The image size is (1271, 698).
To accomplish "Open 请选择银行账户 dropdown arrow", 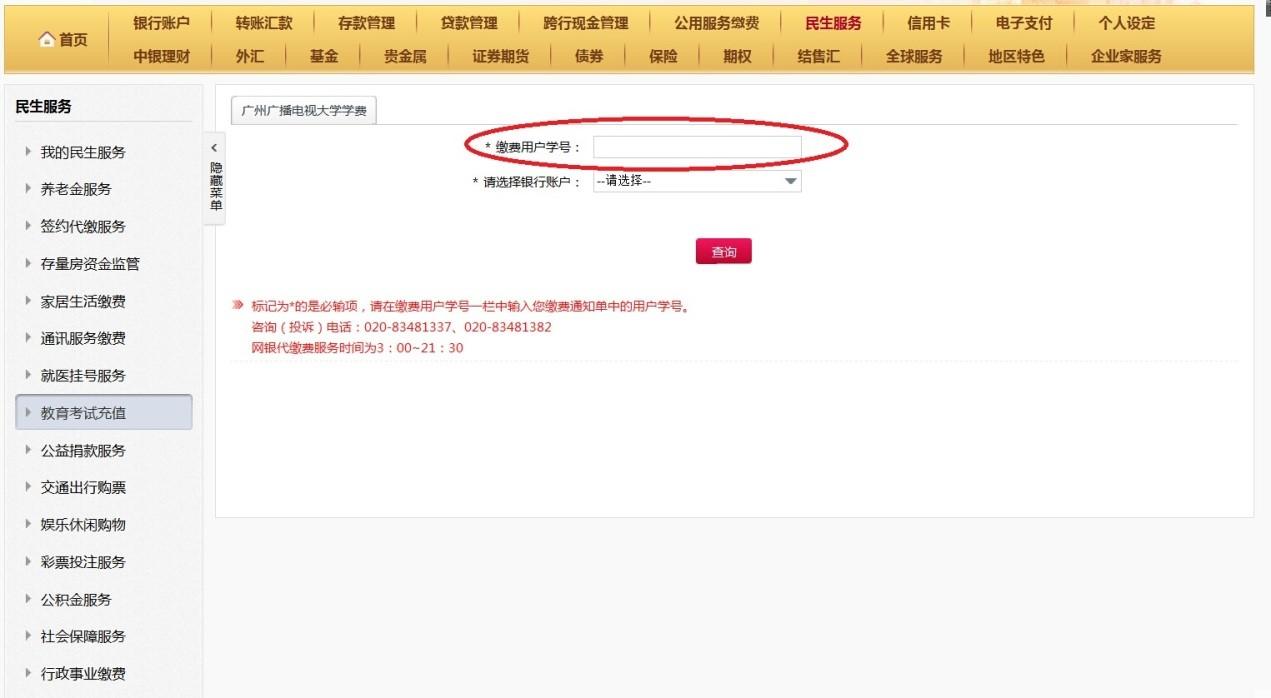I will [x=790, y=182].
